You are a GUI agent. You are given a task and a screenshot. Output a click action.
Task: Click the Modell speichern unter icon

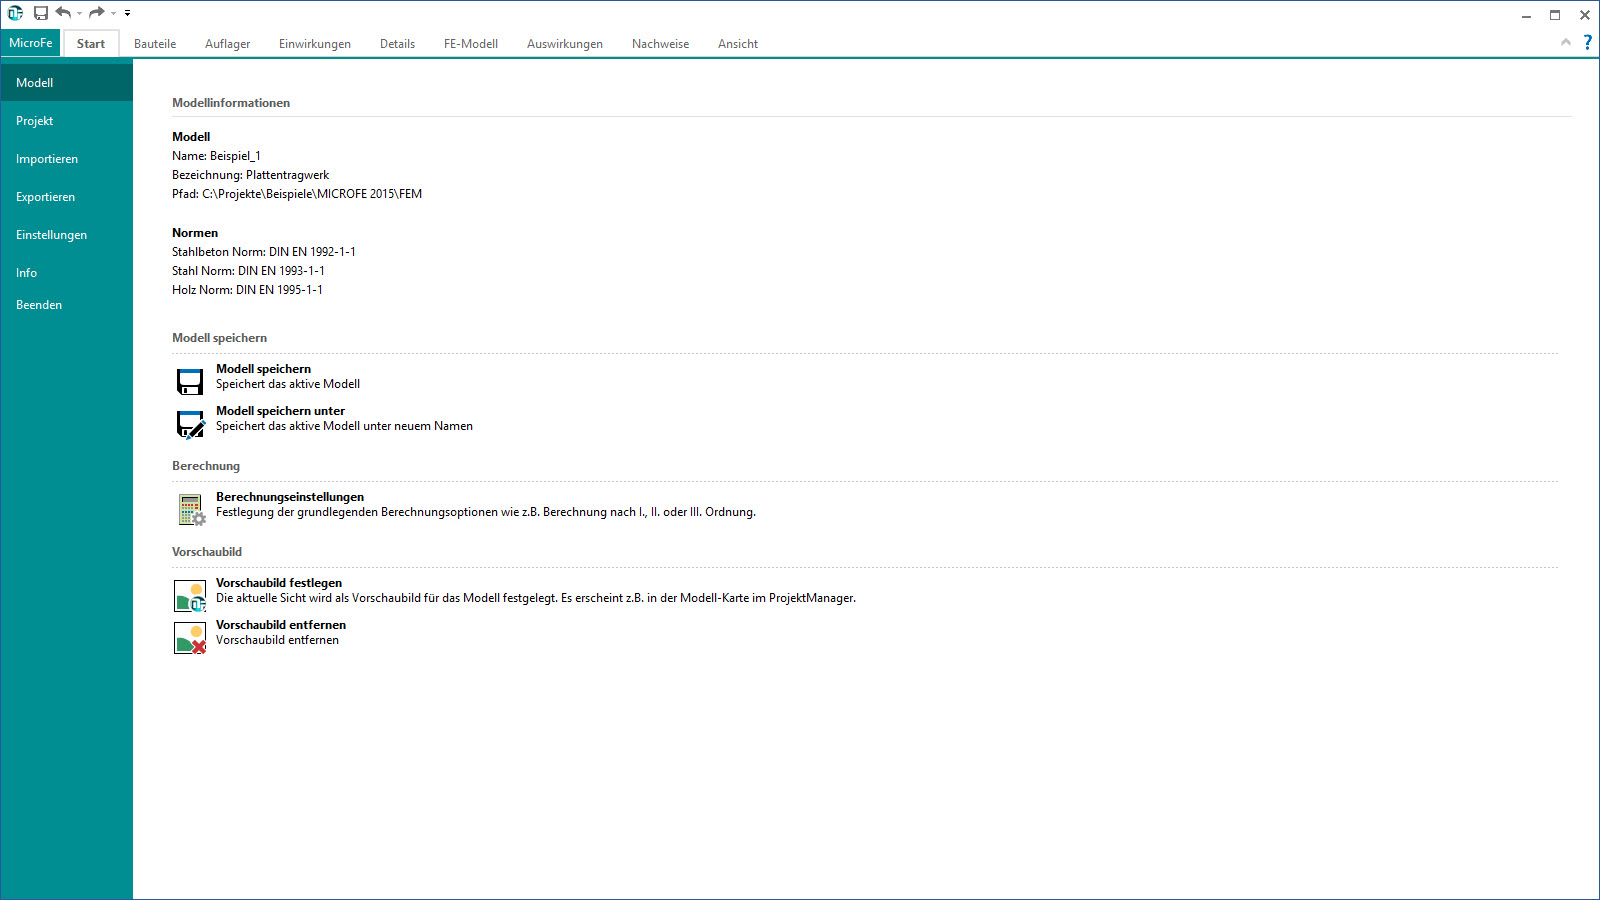pos(190,424)
